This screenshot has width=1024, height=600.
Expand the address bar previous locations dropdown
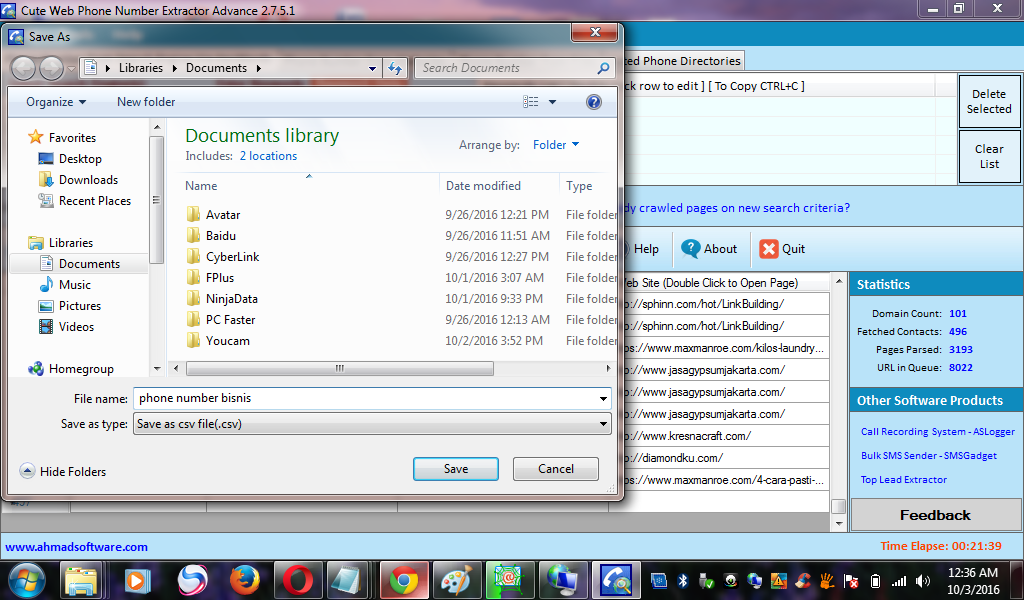click(x=372, y=68)
